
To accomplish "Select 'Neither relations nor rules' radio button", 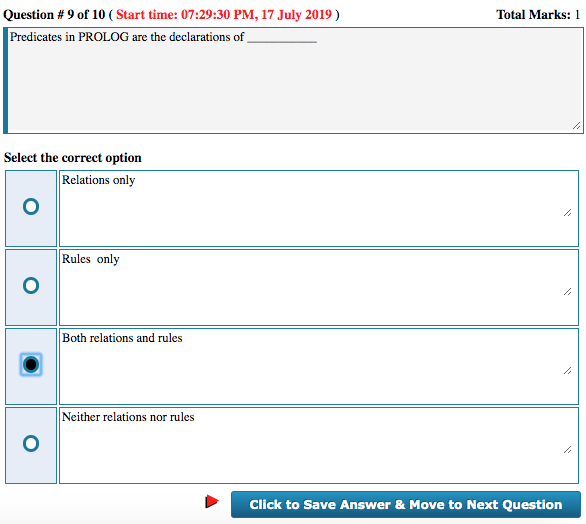I will (31, 444).
